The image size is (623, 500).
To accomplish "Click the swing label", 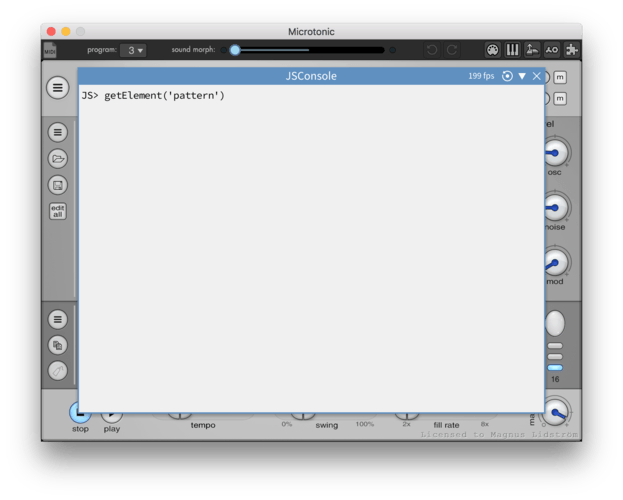I will point(327,425).
